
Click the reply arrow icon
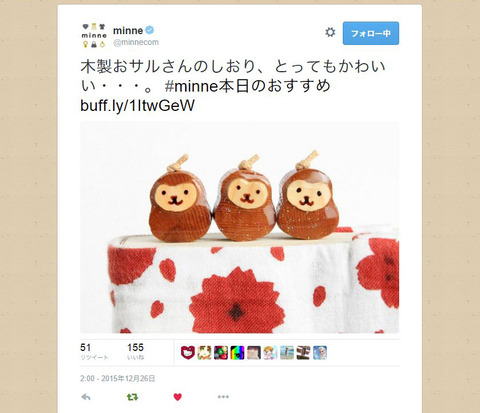coord(86,397)
